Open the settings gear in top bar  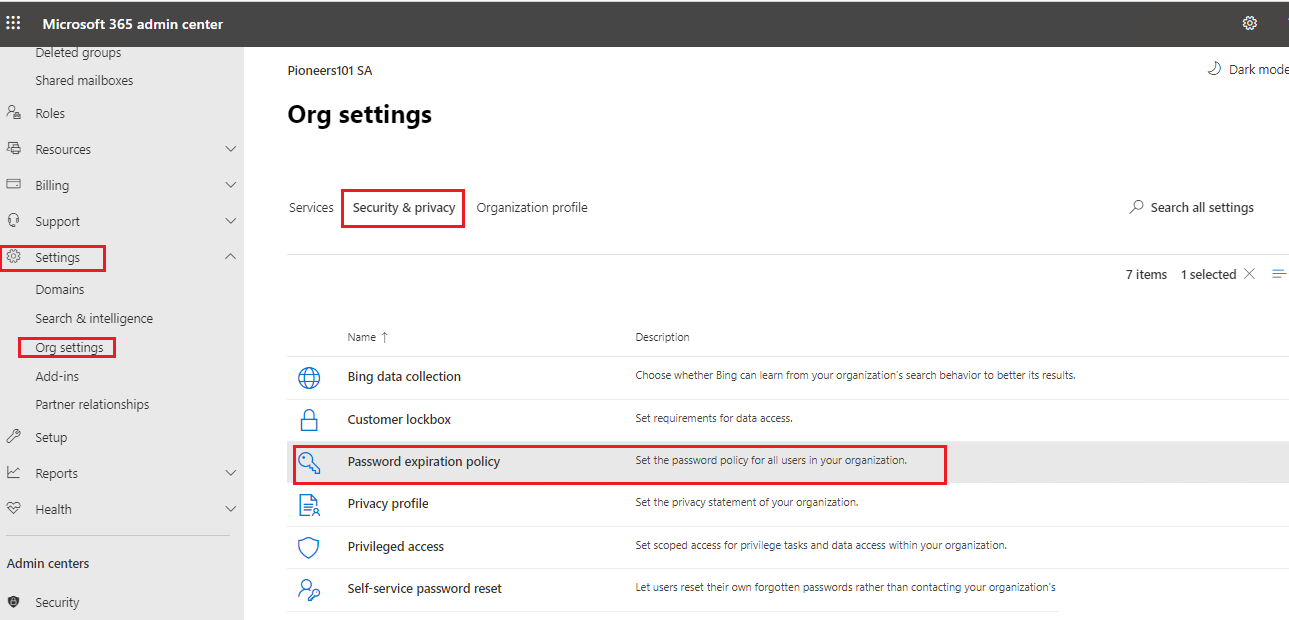pyautogui.click(x=1249, y=23)
